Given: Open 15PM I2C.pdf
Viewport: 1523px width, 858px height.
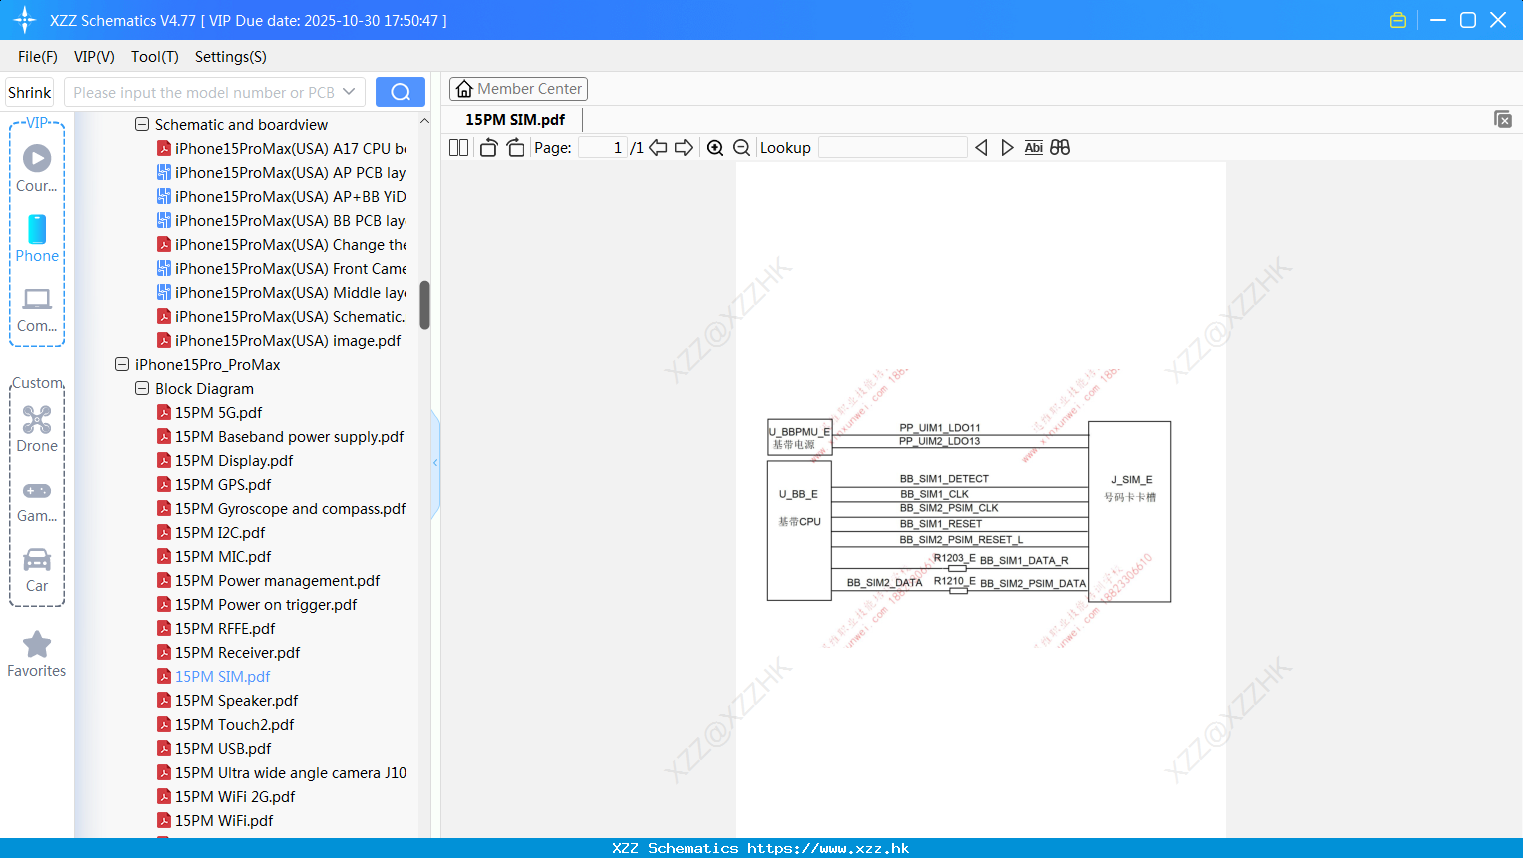Looking at the screenshot, I should pos(211,533).
